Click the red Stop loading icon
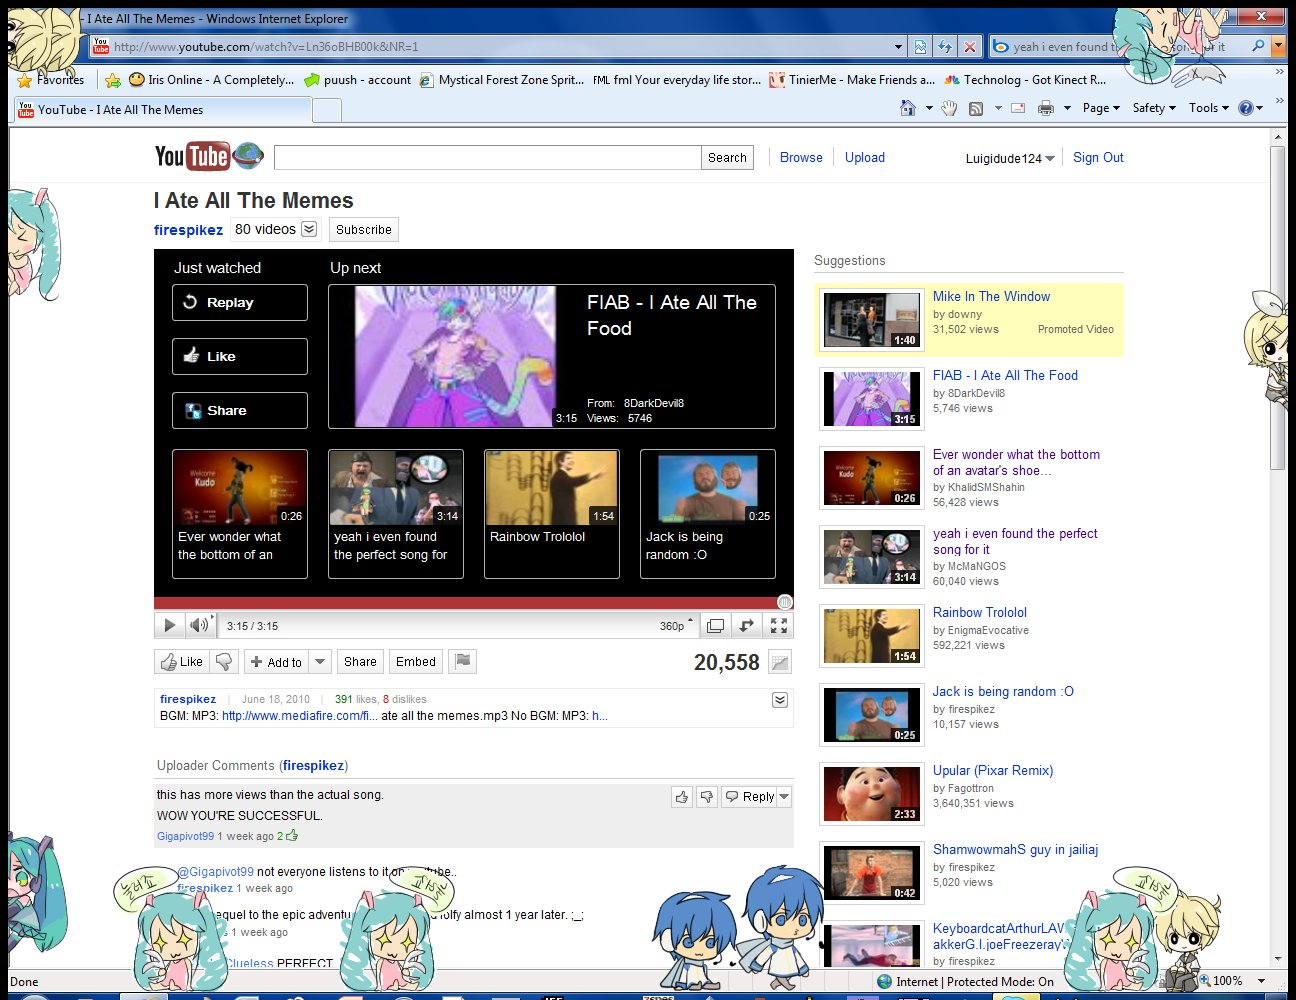The height and width of the screenshot is (1000, 1296). pyautogui.click(x=969, y=47)
